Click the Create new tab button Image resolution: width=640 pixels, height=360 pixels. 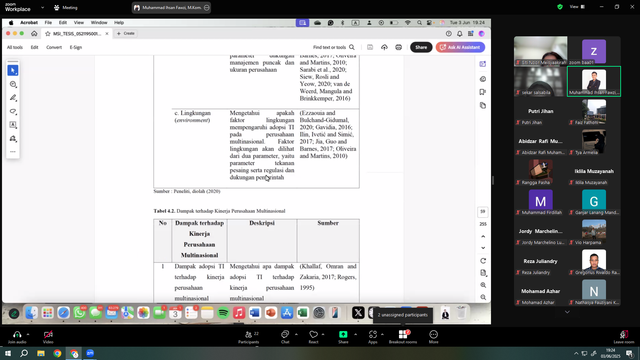click(x=126, y=33)
